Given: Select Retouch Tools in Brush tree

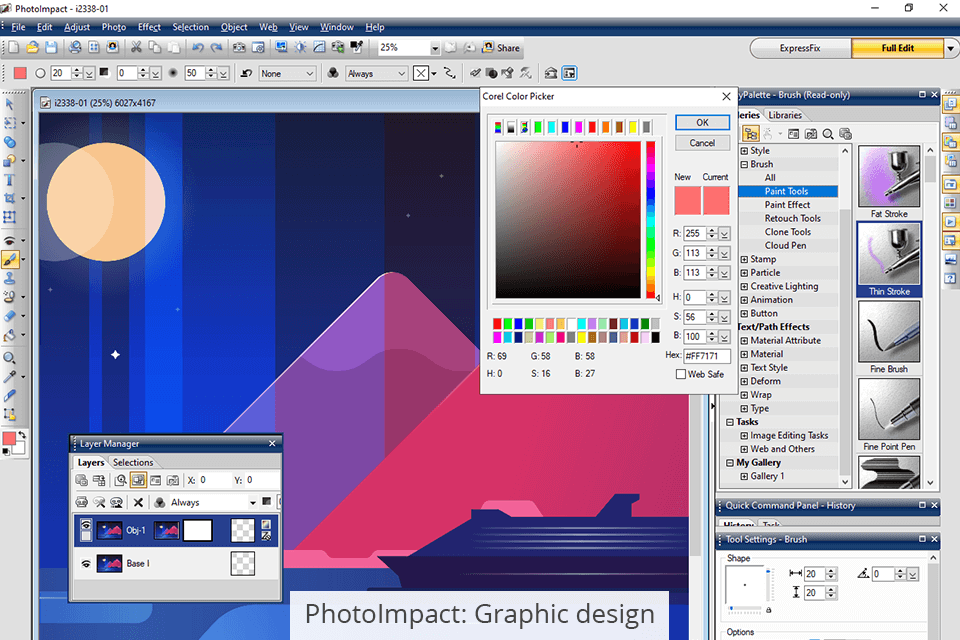Looking at the screenshot, I should pyautogui.click(x=792, y=218).
